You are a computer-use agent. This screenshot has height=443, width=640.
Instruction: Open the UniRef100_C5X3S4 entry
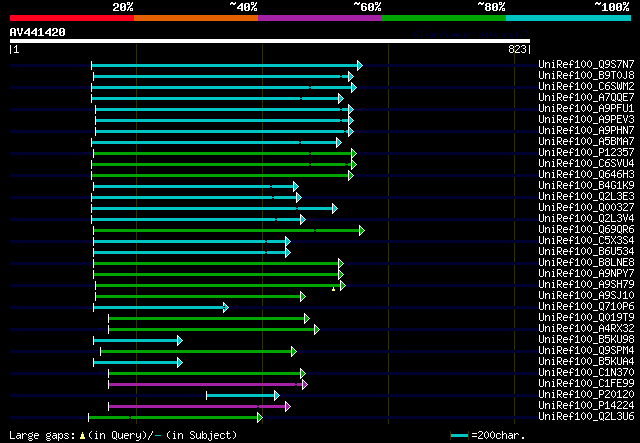pyautogui.click(x=586, y=241)
